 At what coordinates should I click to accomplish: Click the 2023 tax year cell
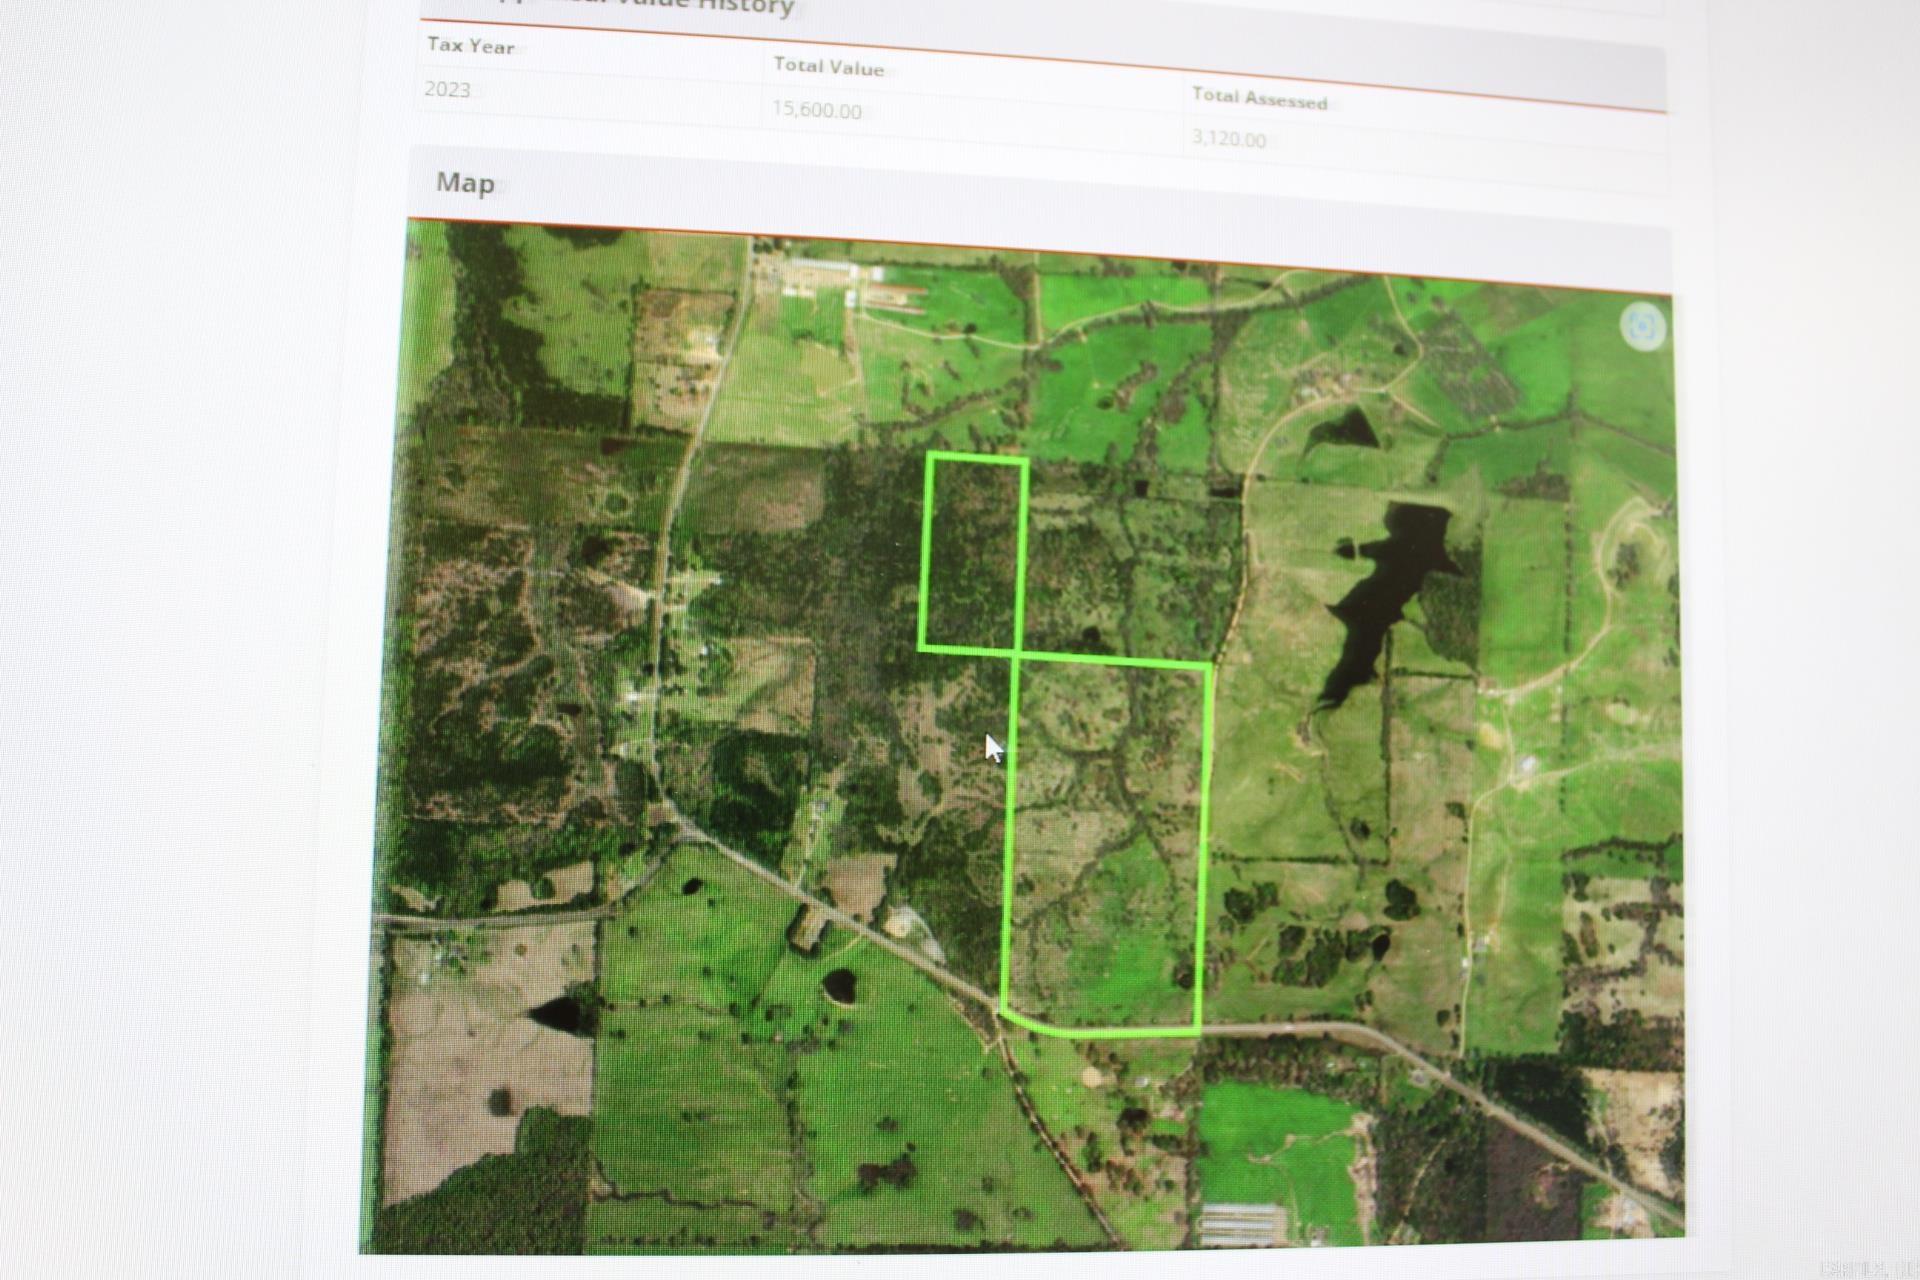[x=447, y=89]
